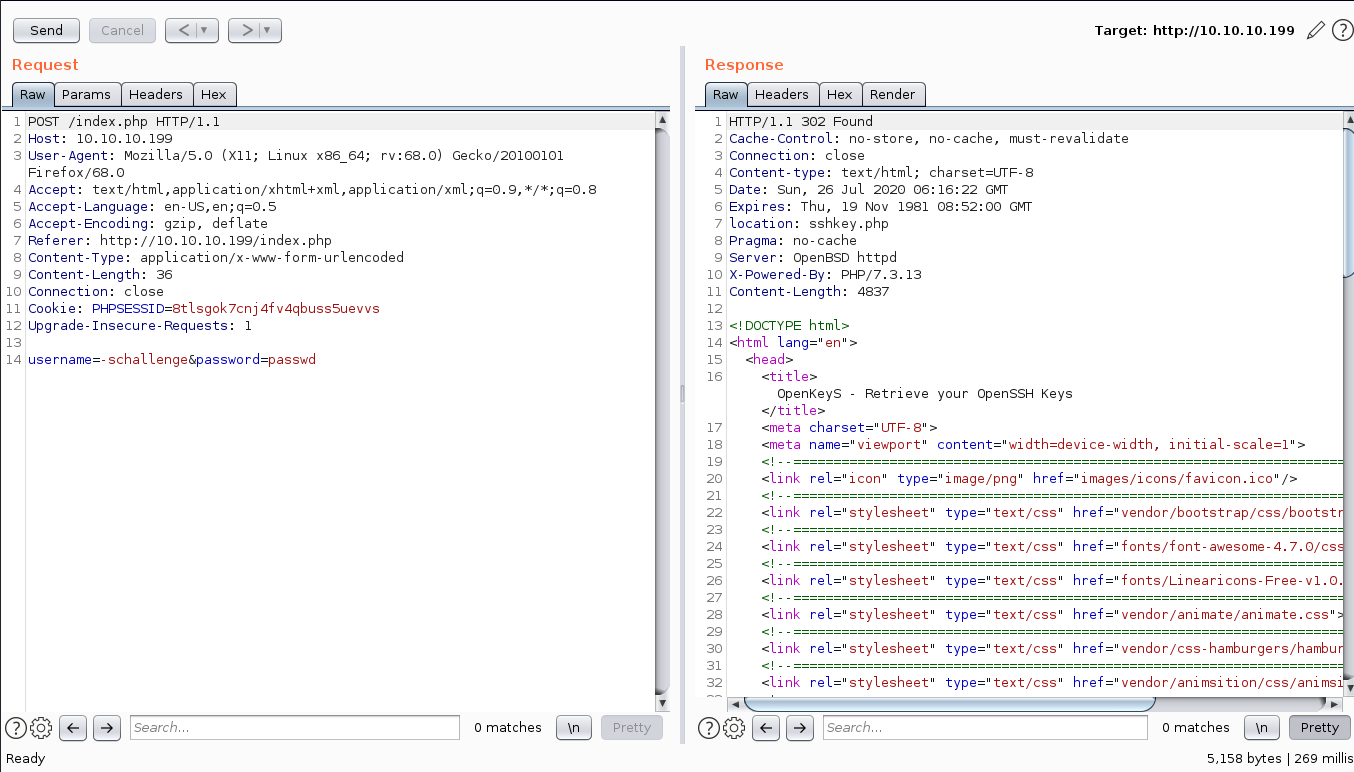Open the Response Hex tab

pos(840,94)
